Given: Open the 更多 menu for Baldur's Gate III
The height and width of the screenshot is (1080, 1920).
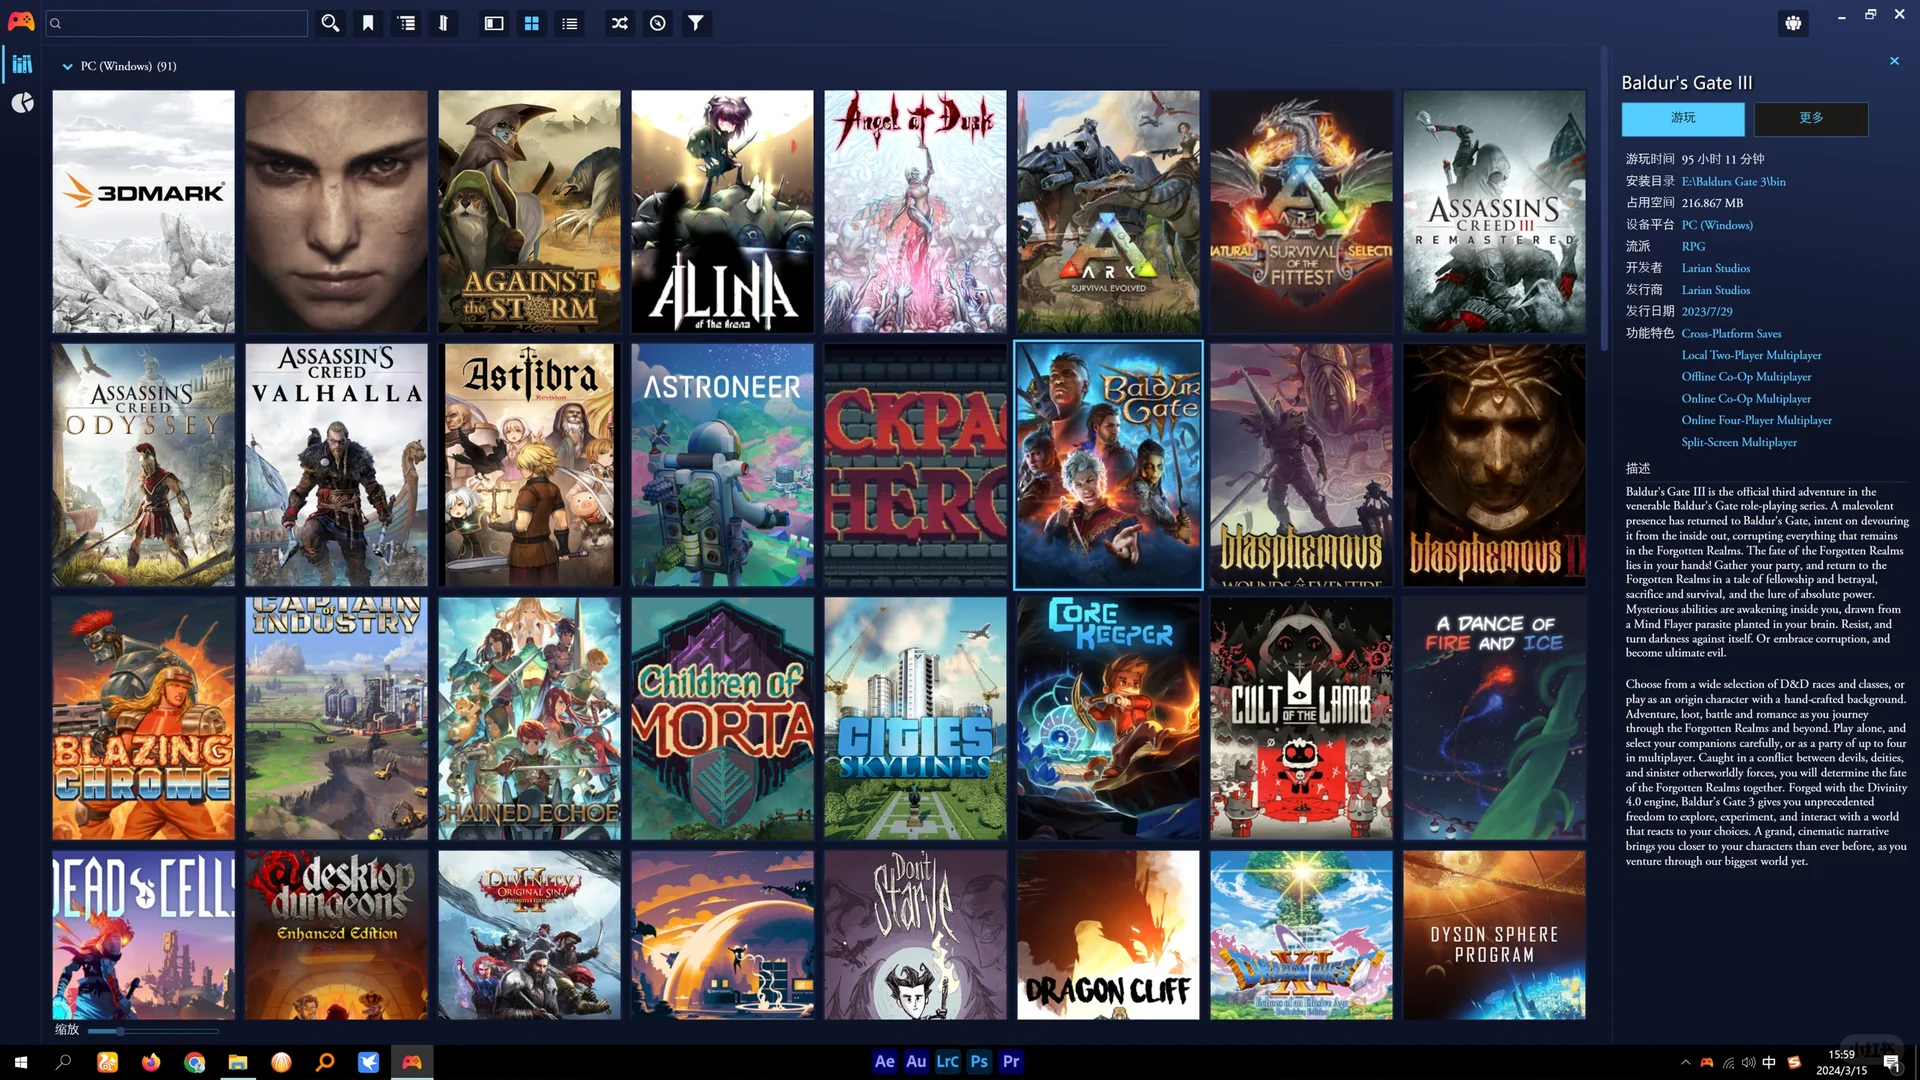Looking at the screenshot, I should [x=1810, y=118].
